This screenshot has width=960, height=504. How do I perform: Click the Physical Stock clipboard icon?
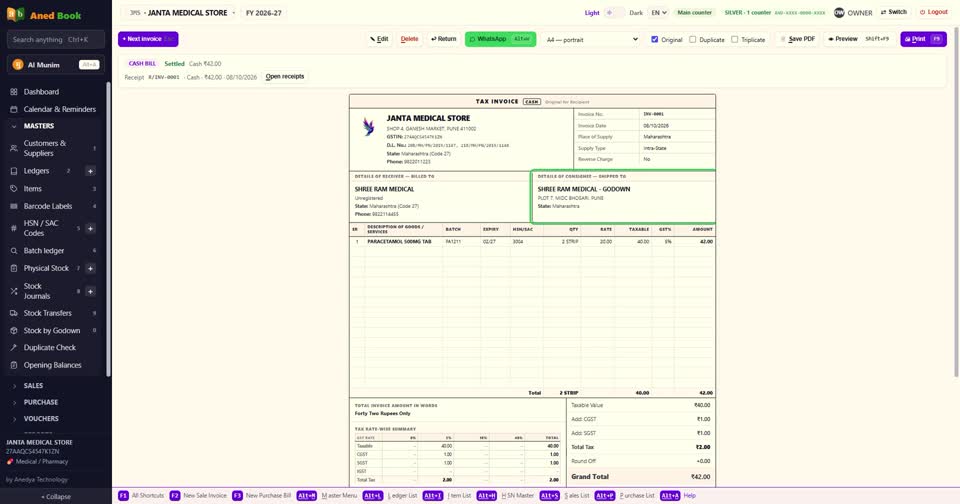[13, 268]
